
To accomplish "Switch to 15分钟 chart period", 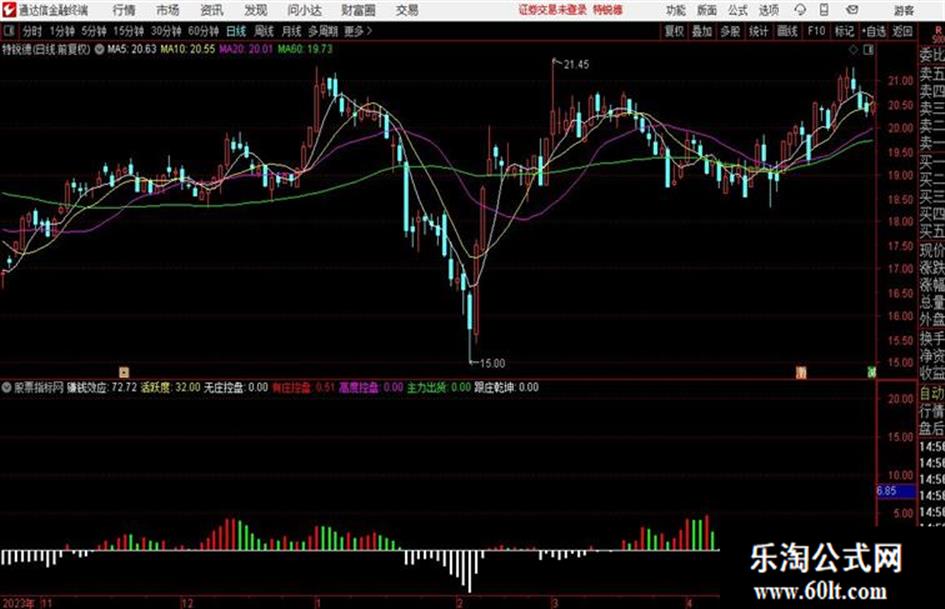I will [128, 31].
